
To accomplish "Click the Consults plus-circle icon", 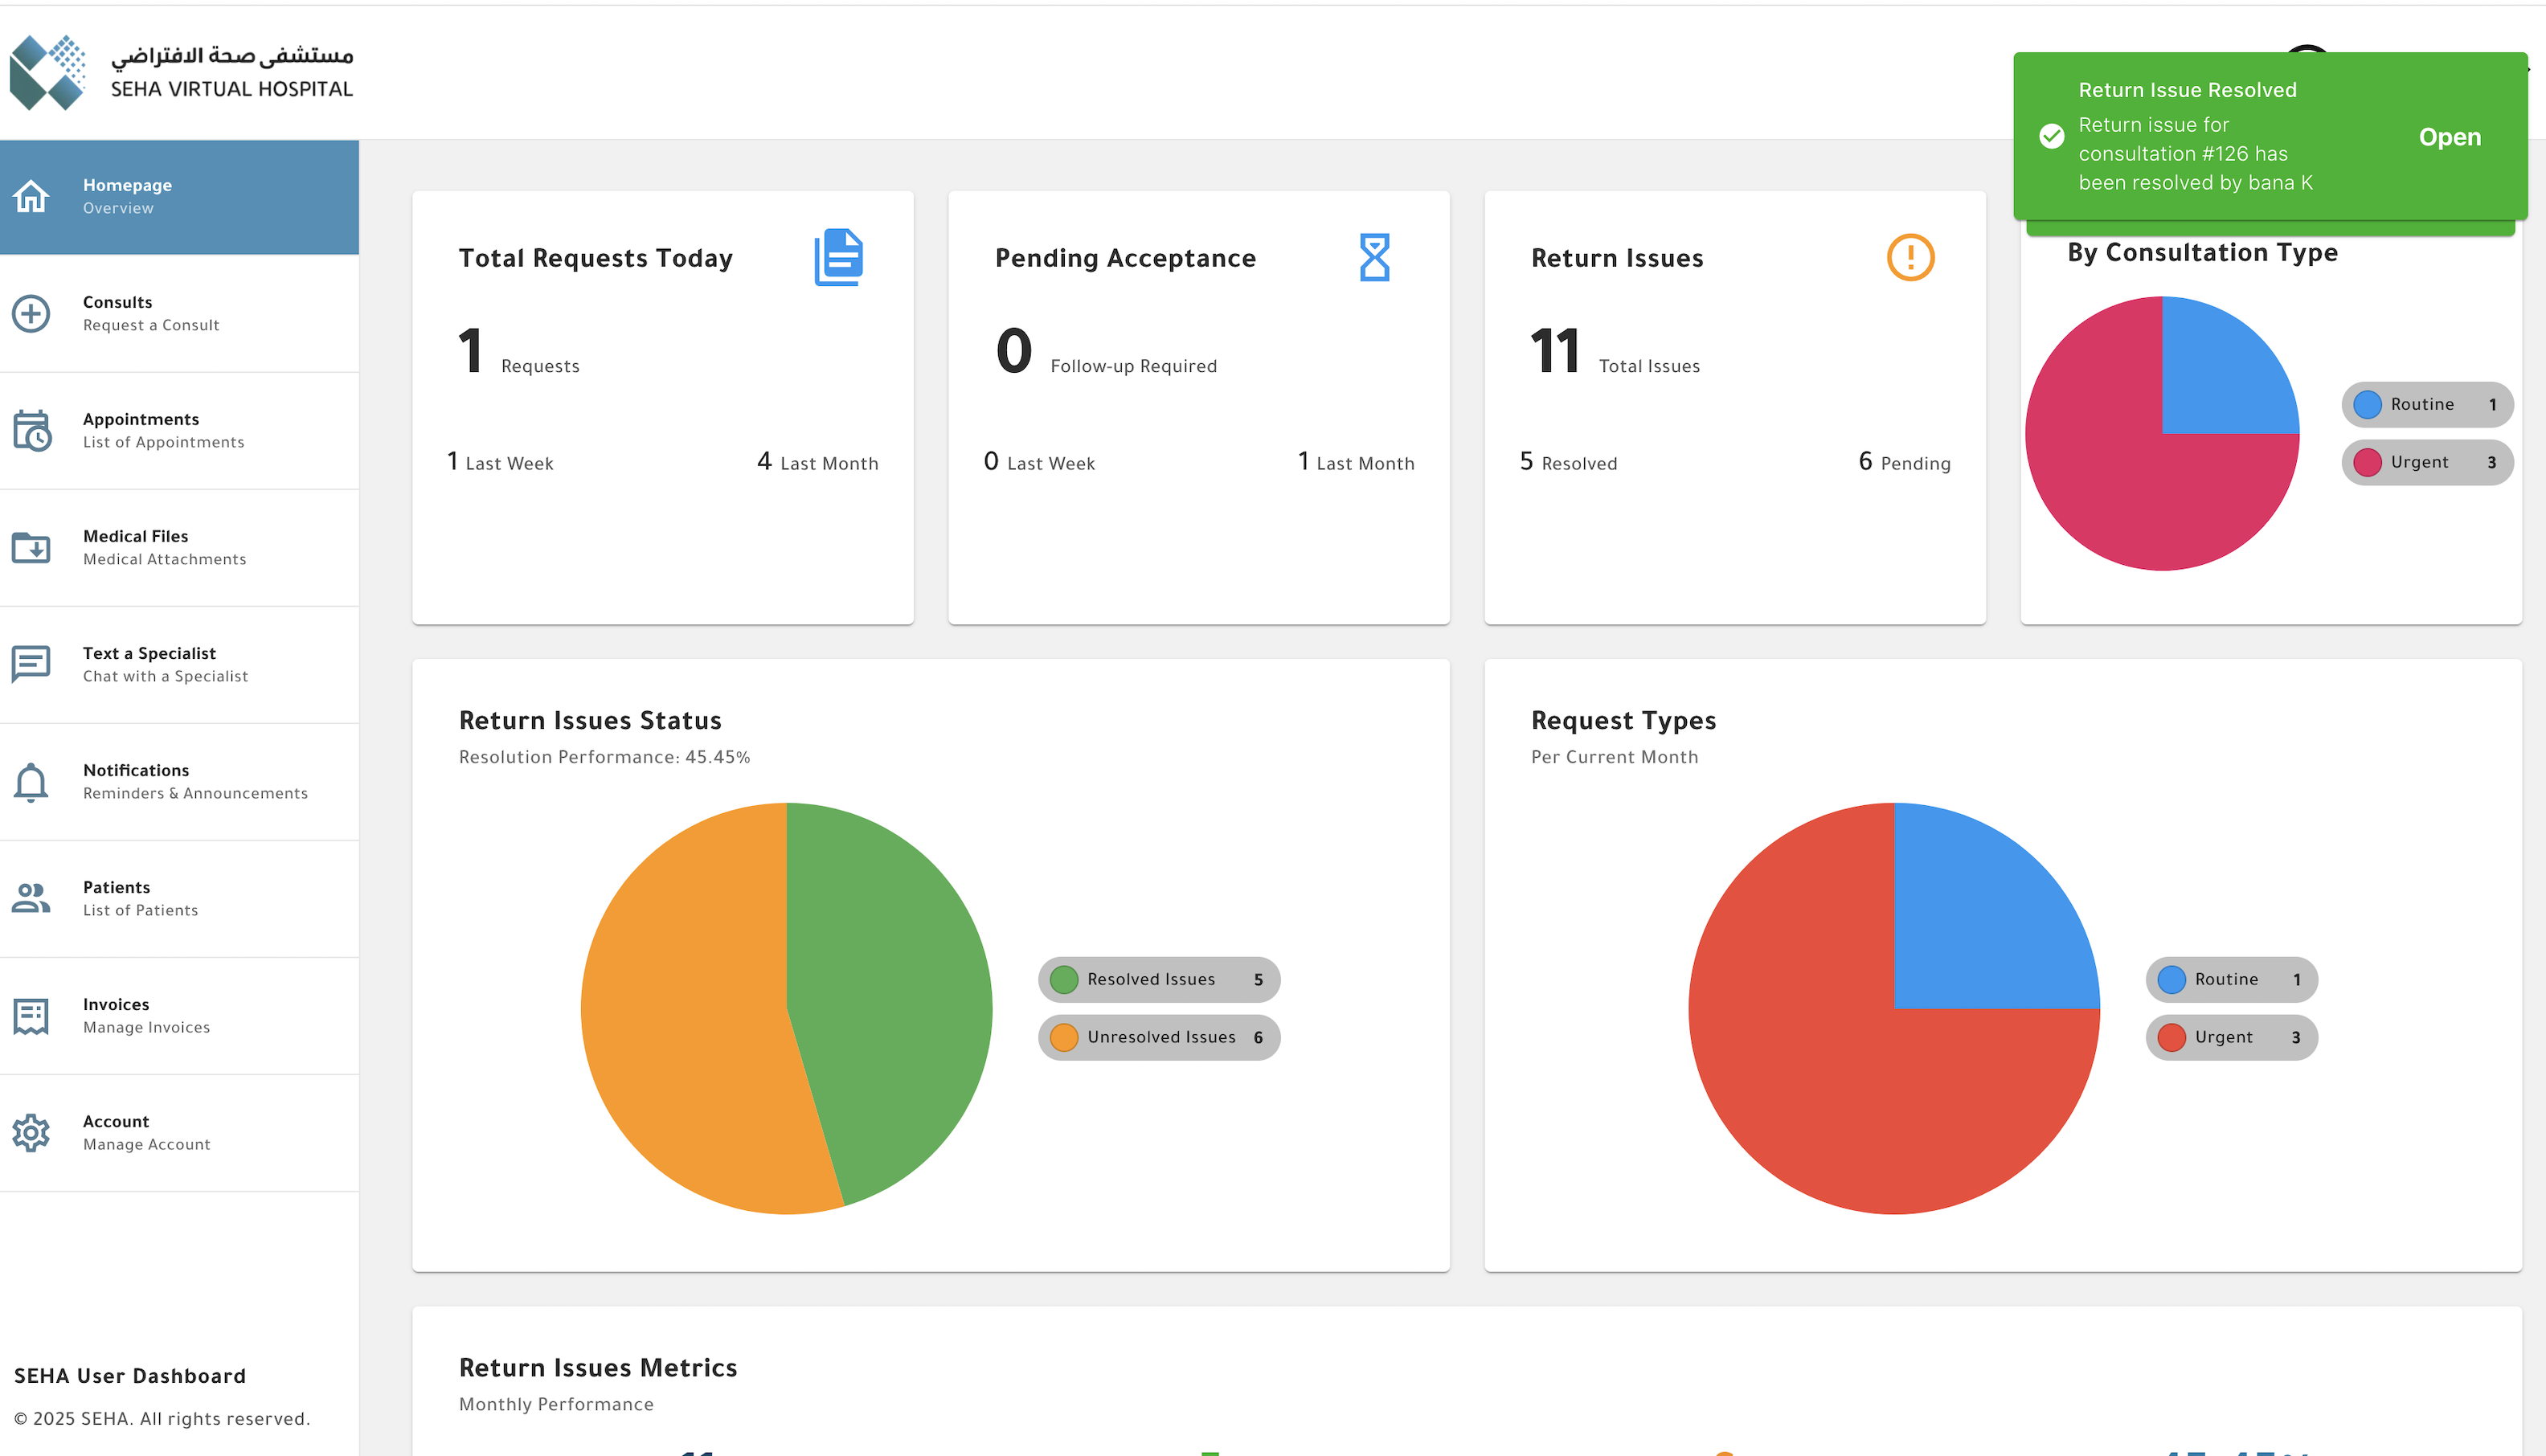I will pyautogui.click(x=31, y=313).
